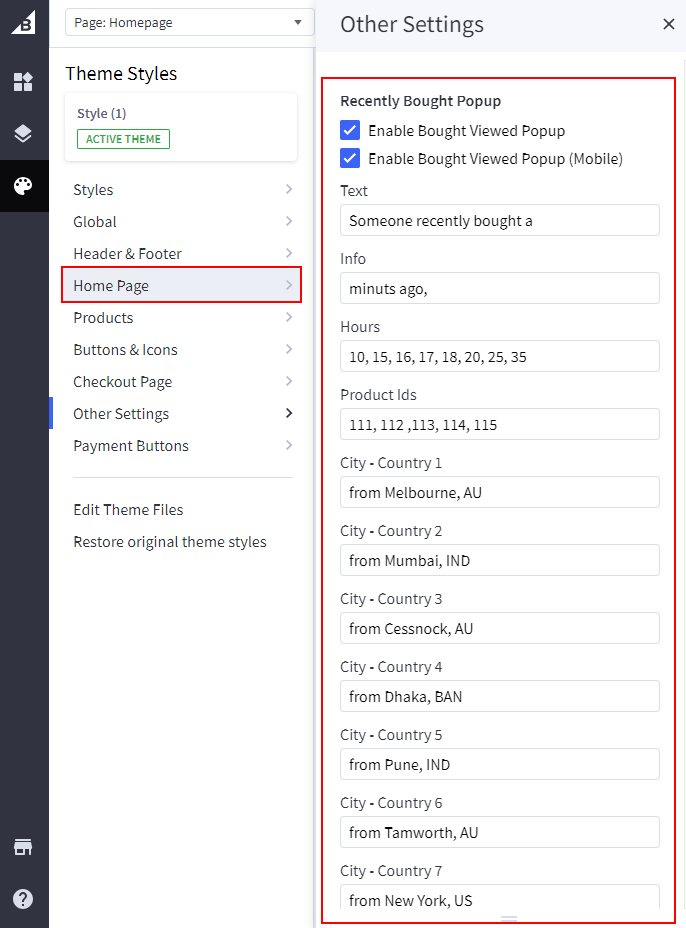
Task: Click Edit Theme Files link
Action: pos(128,510)
